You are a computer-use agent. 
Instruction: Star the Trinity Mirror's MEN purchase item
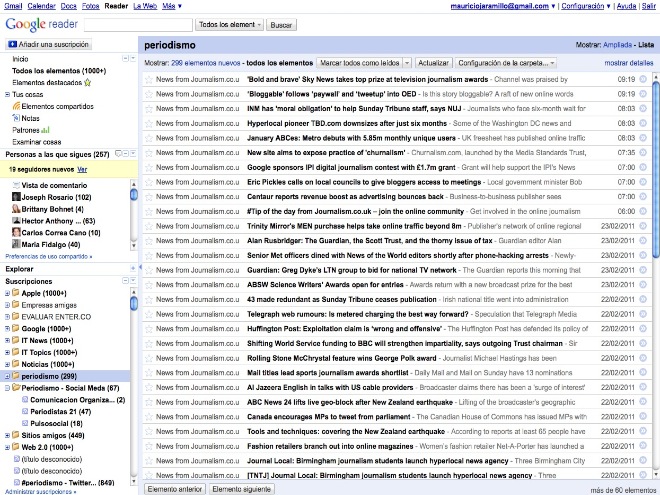point(149,226)
